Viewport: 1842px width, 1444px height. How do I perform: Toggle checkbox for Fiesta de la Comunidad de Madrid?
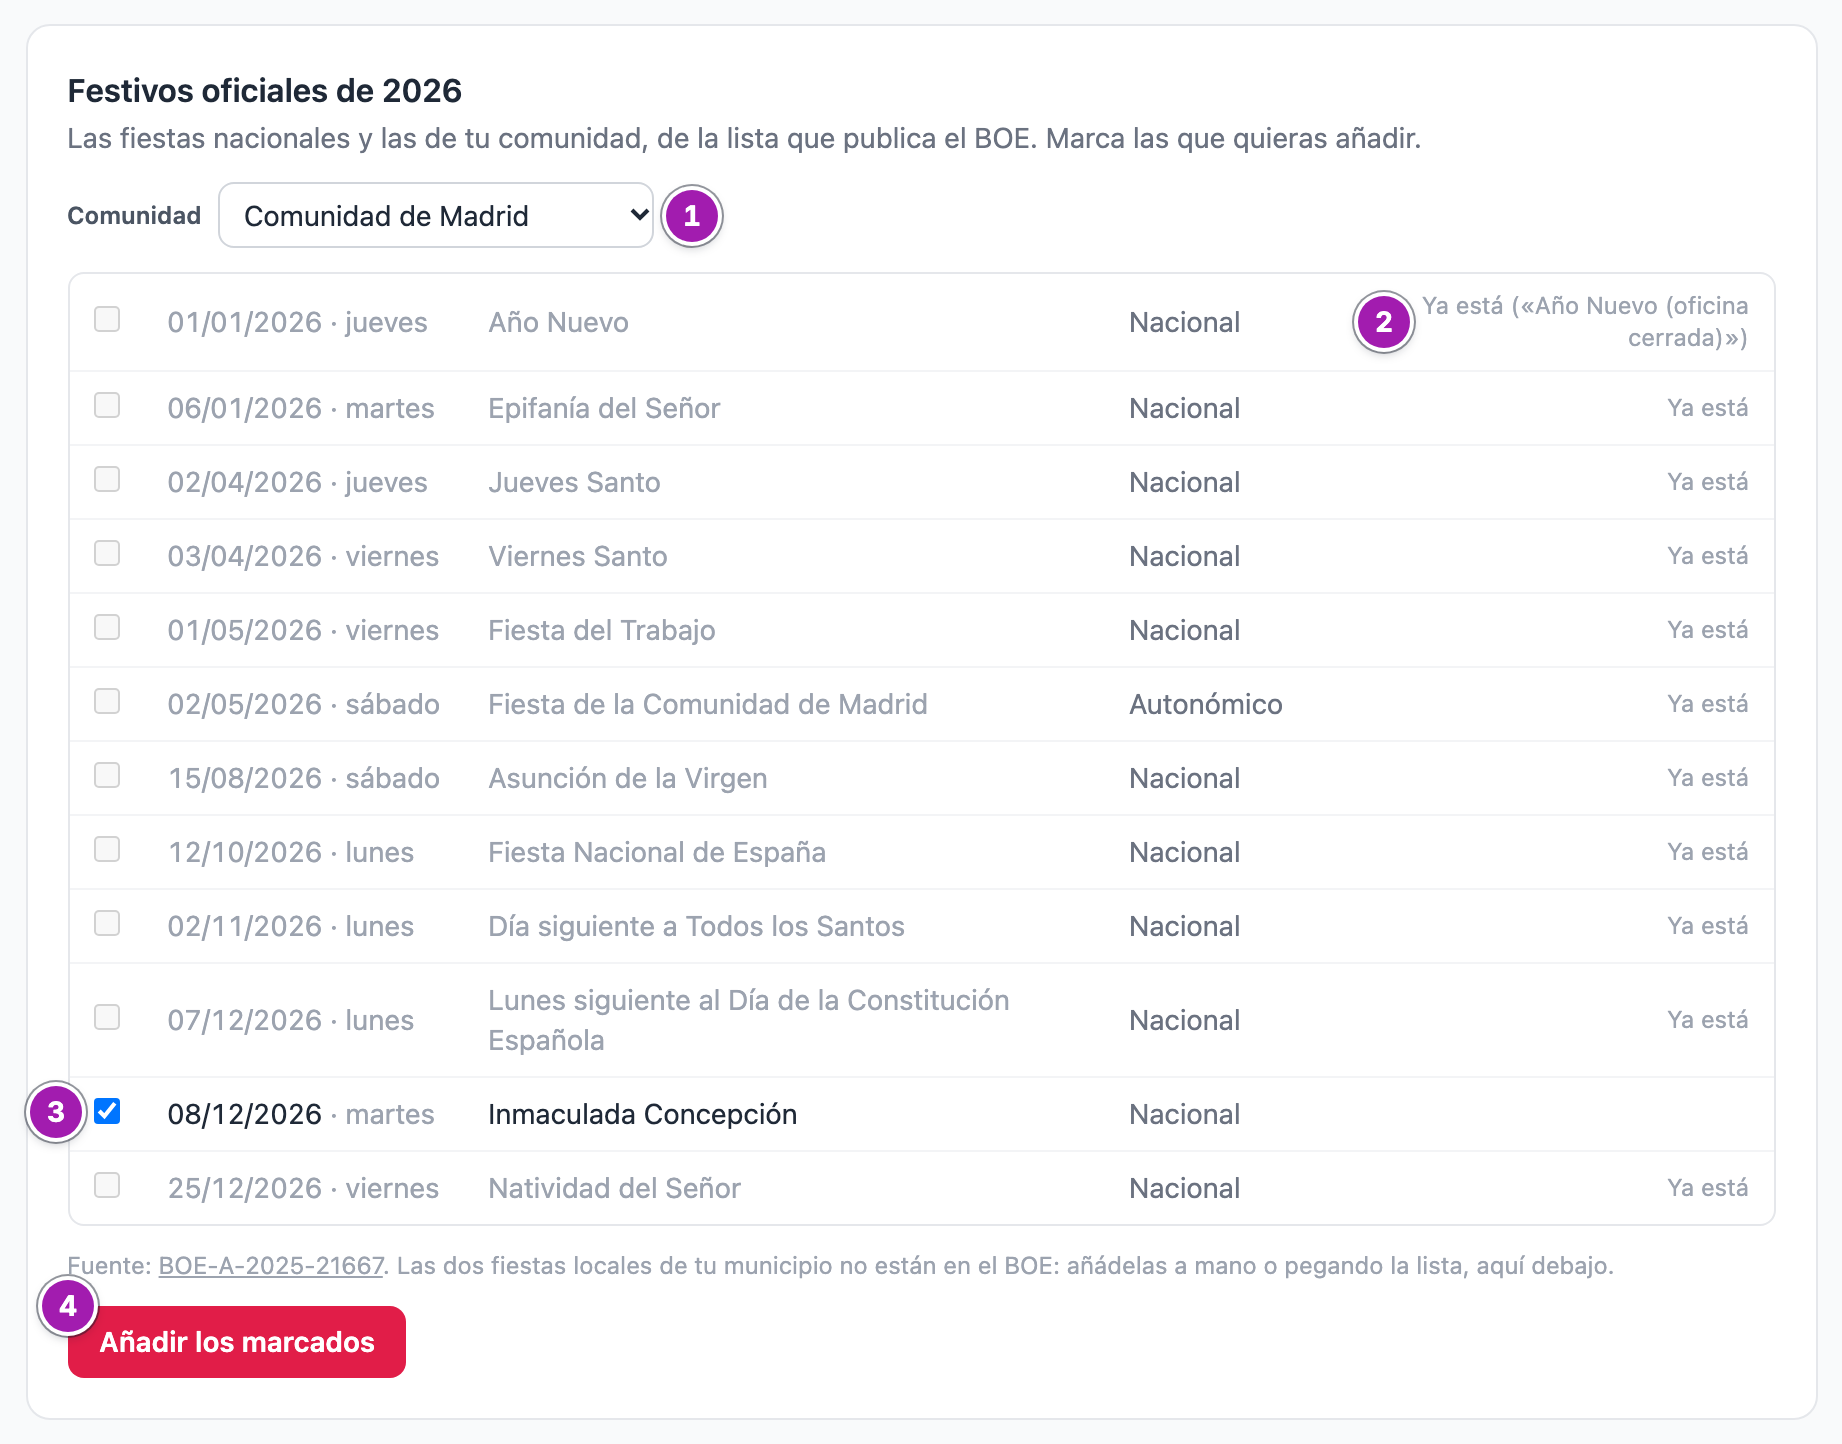pyautogui.click(x=107, y=701)
